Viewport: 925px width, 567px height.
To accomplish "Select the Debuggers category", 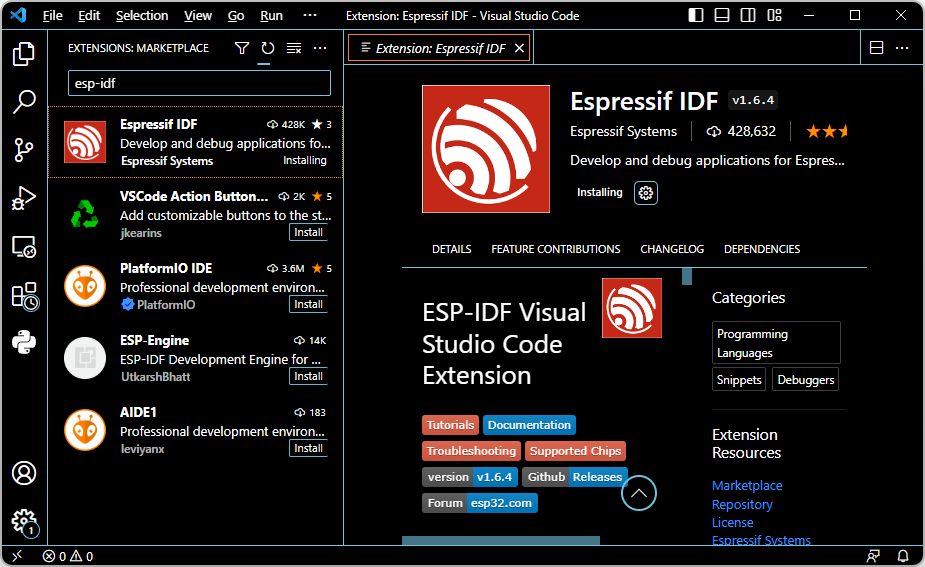I will (805, 380).
